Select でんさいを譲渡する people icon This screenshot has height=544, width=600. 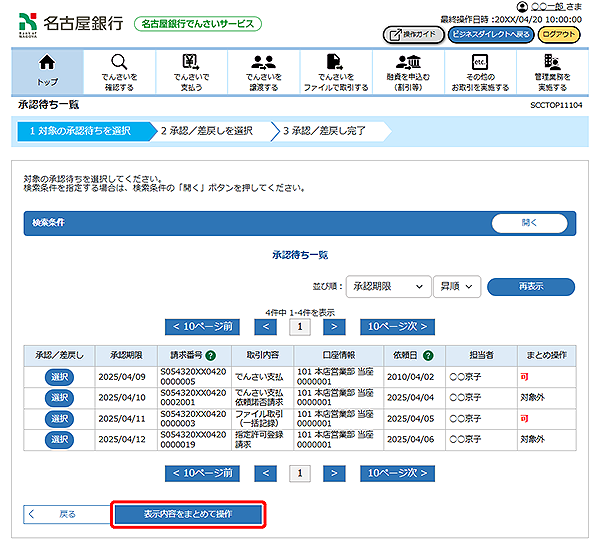click(x=262, y=62)
